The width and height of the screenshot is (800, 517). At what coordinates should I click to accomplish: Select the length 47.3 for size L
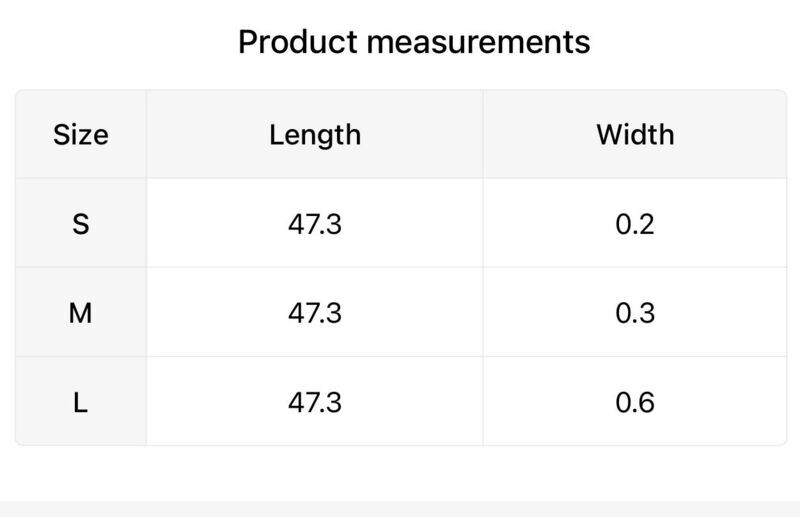315,403
